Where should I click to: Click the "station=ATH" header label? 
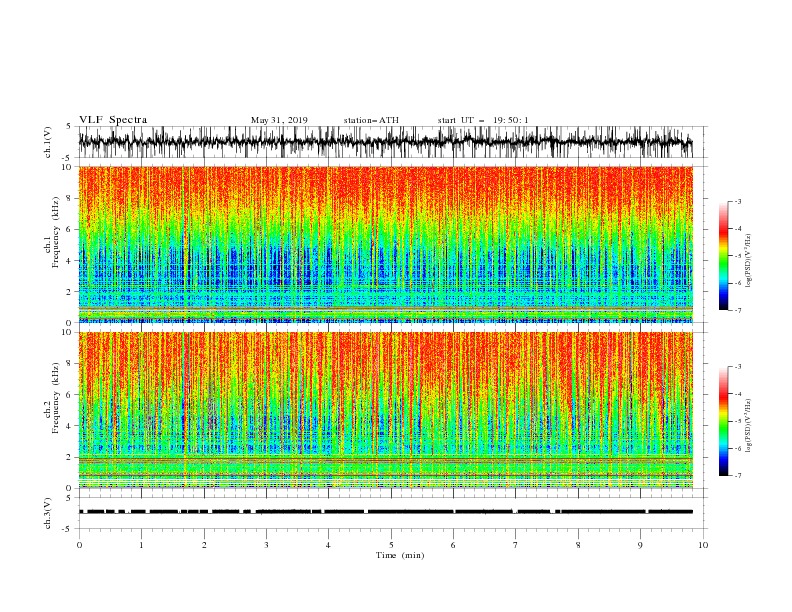371,120
